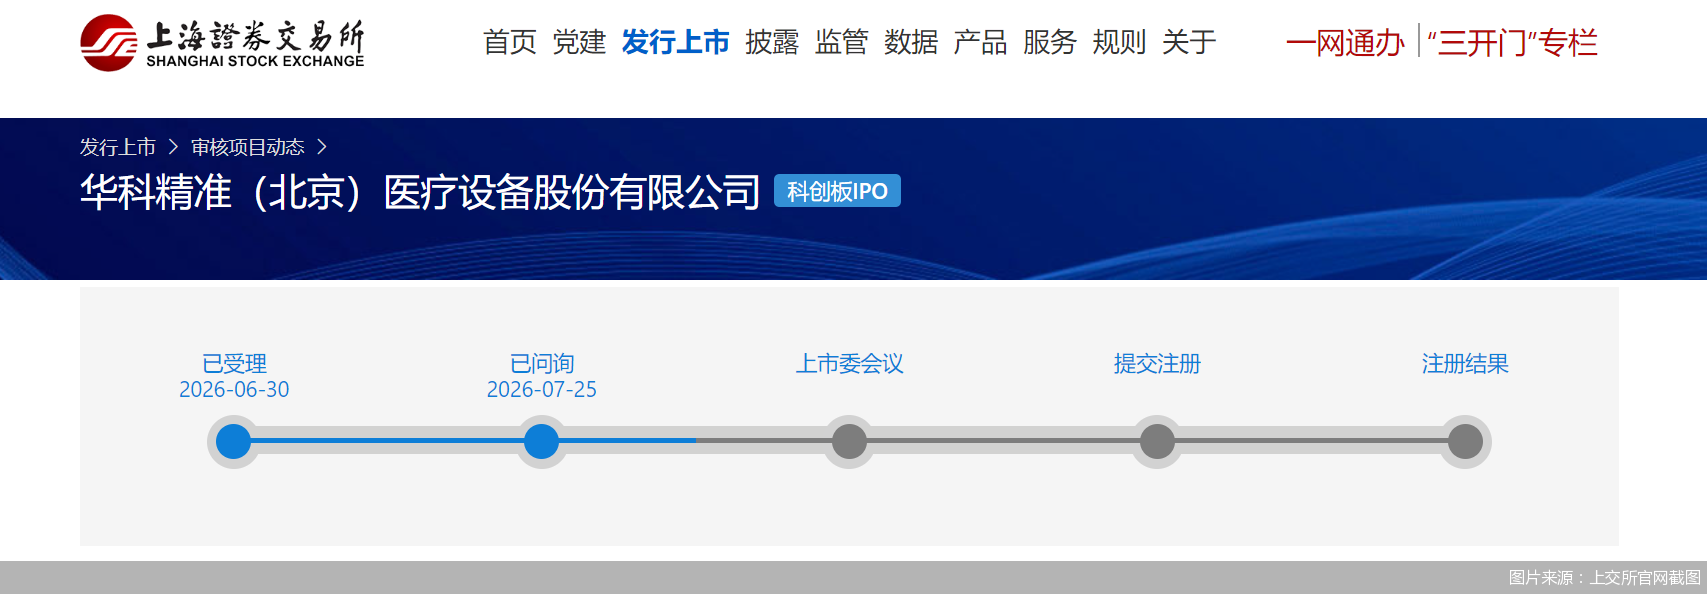Viewport: 1707px width, 594px height.
Task: Open the 服务 menu item
Action: (x=1050, y=42)
